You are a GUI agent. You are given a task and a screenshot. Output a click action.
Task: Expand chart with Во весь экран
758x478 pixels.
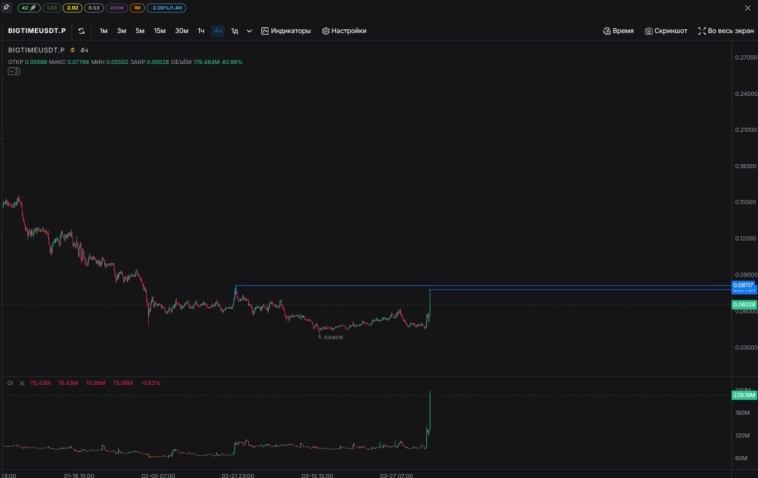click(x=726, y=31)
